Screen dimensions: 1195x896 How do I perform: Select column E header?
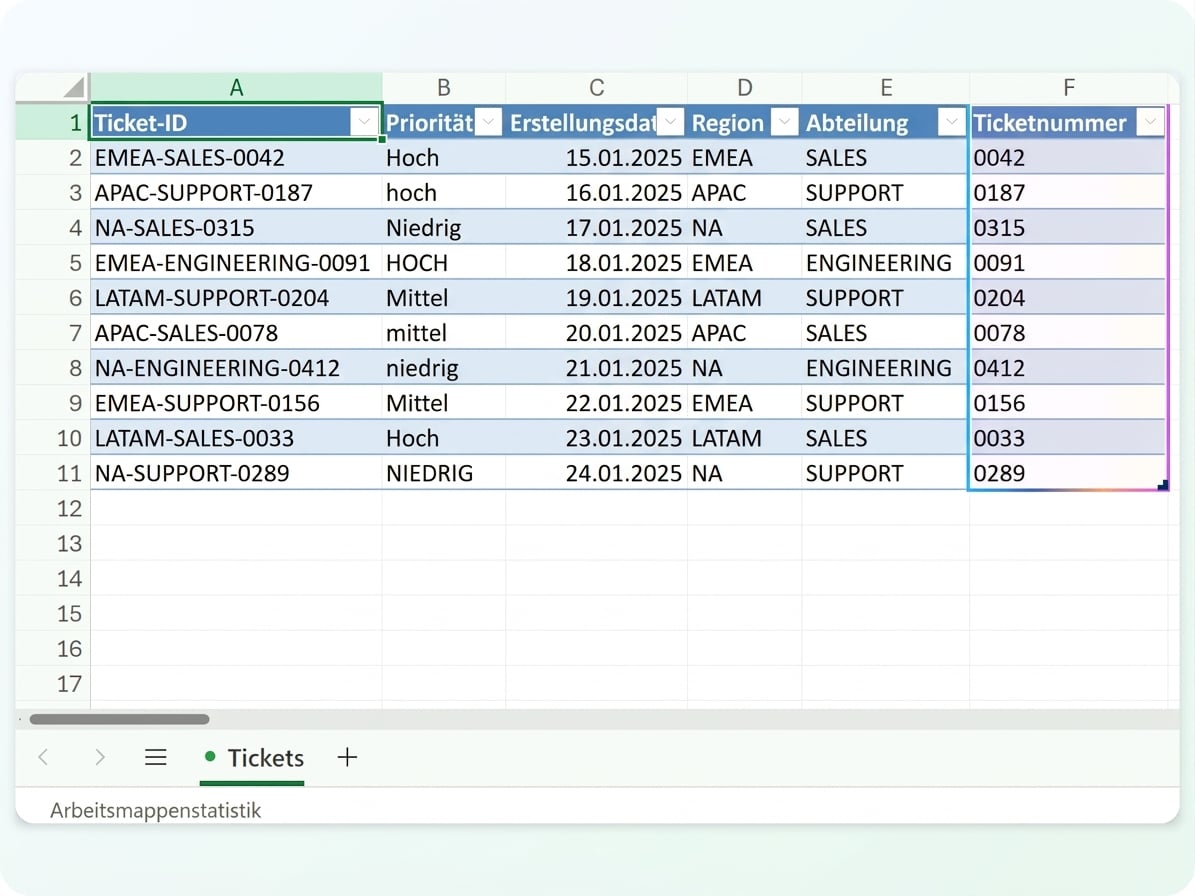[x=886, y=88]
